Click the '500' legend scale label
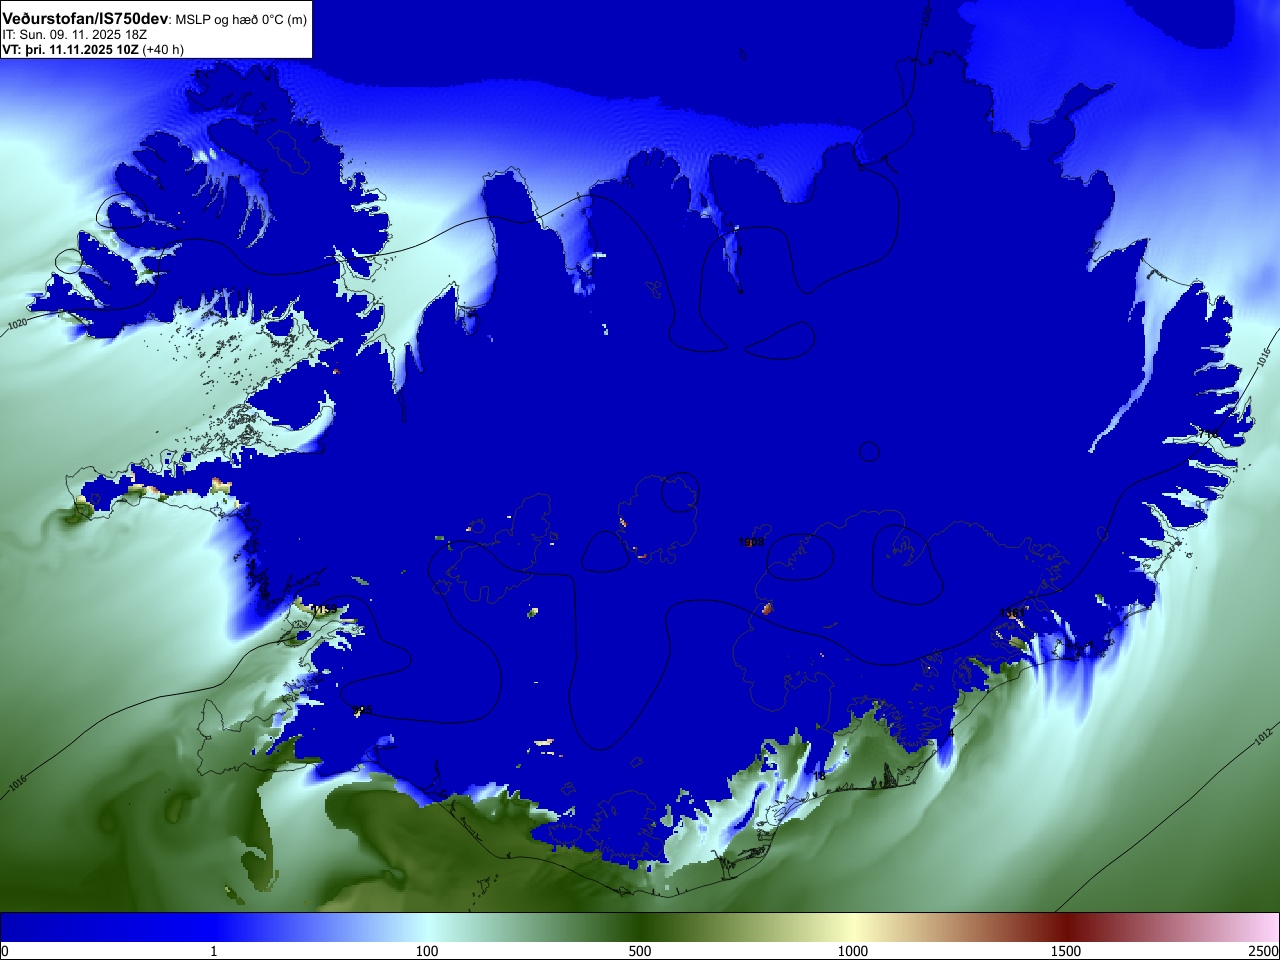1280x960 pixels. point(640,951)
